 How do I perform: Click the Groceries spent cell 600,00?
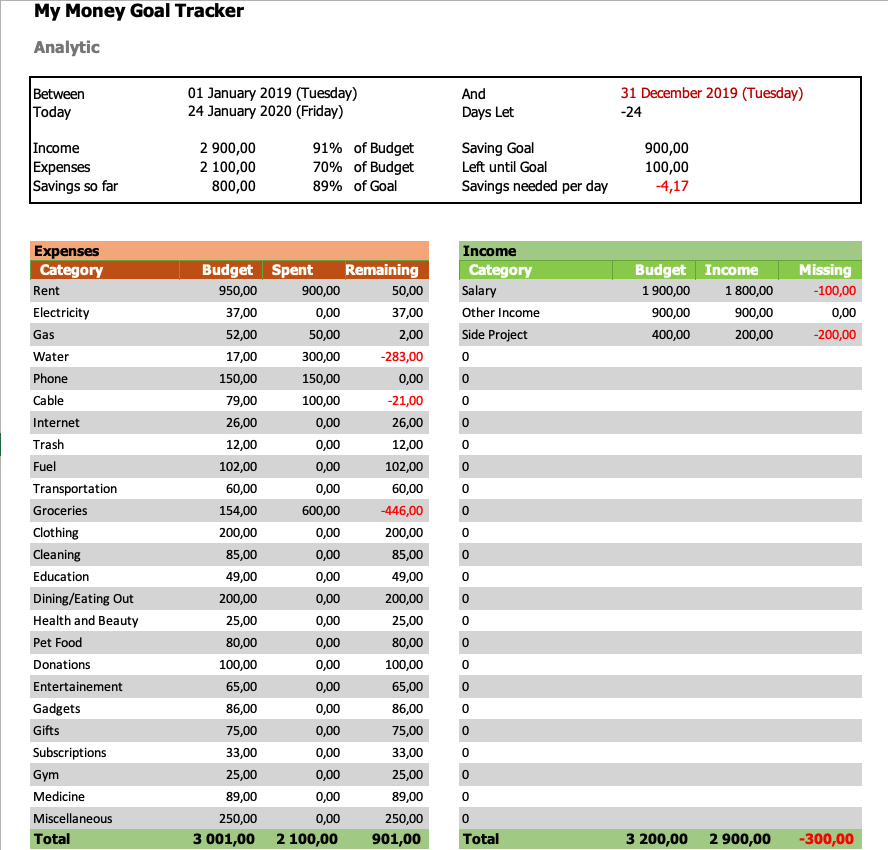coord(321,511)
